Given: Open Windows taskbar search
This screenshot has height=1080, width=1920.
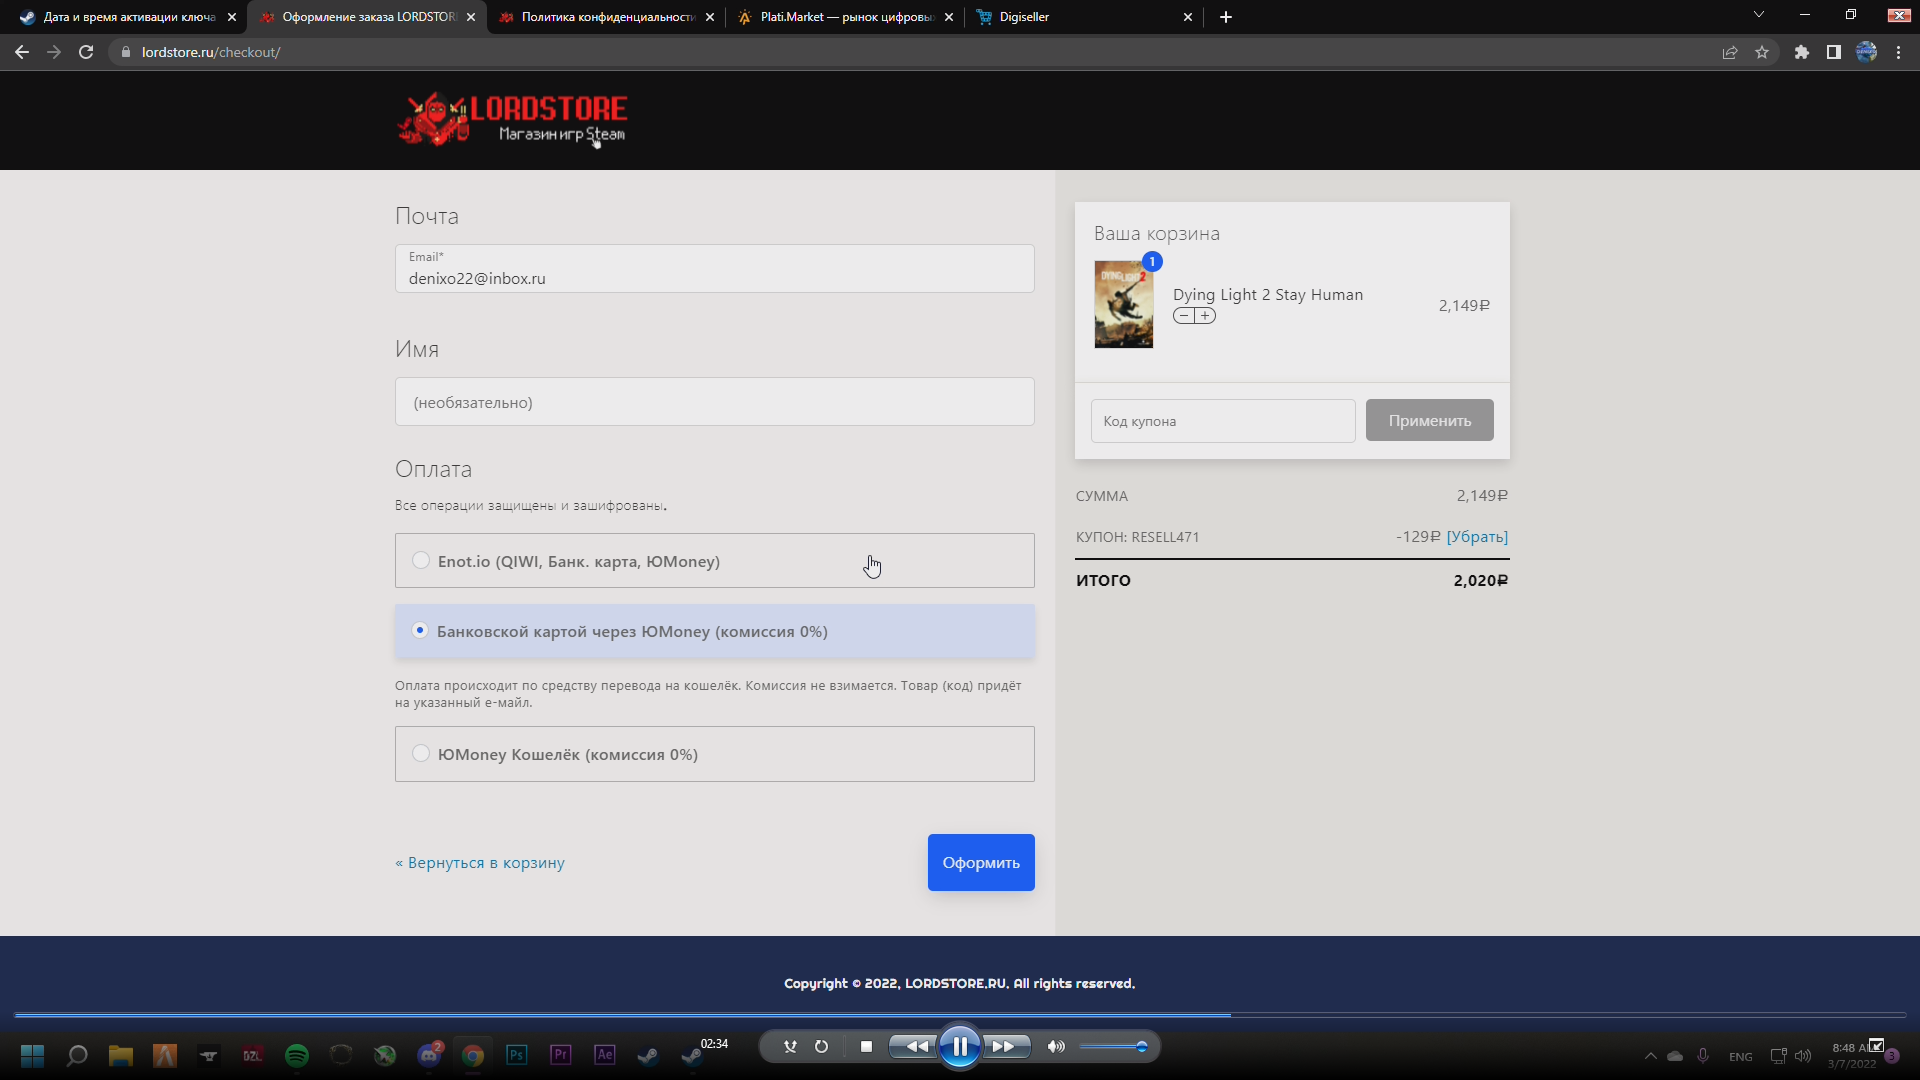Looking at the screenshot, I should tap(77, 1056).
